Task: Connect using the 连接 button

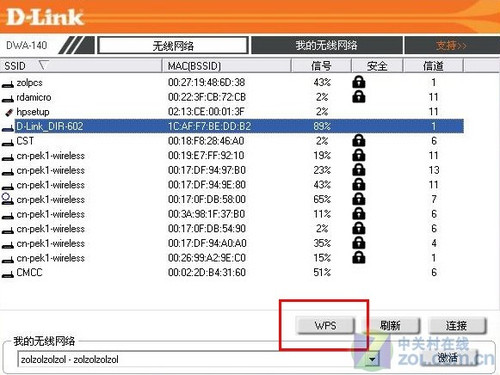Action: [x=457, y=325]
